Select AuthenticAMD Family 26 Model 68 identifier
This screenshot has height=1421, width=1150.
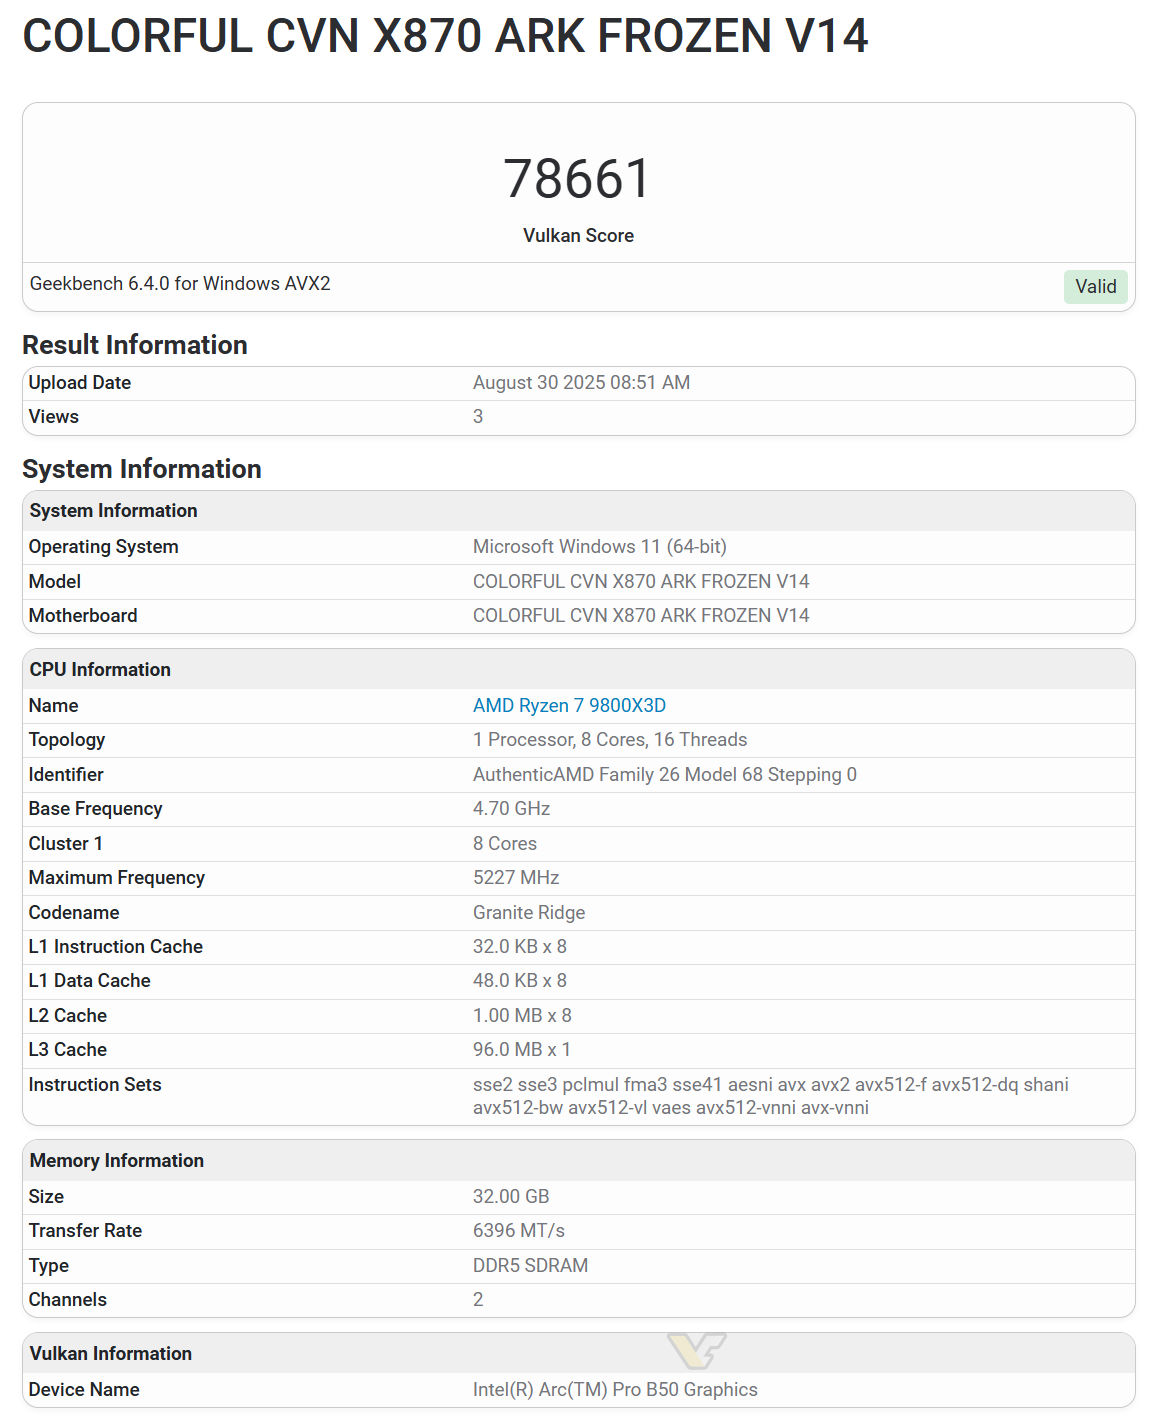665,775
